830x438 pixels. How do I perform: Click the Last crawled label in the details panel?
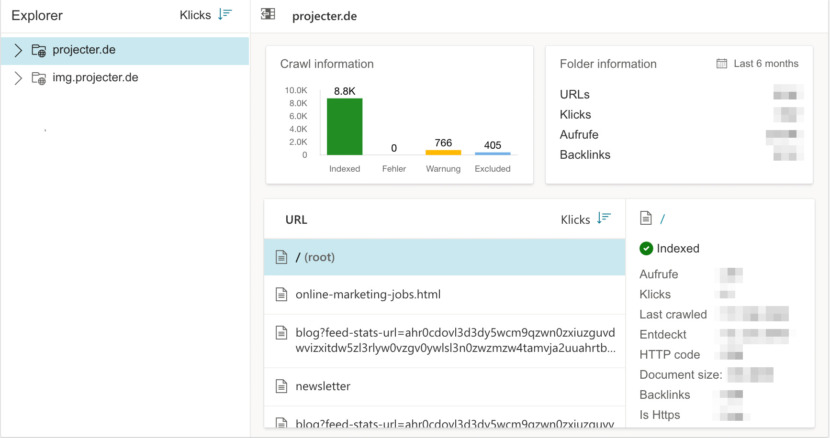point(673,315)
